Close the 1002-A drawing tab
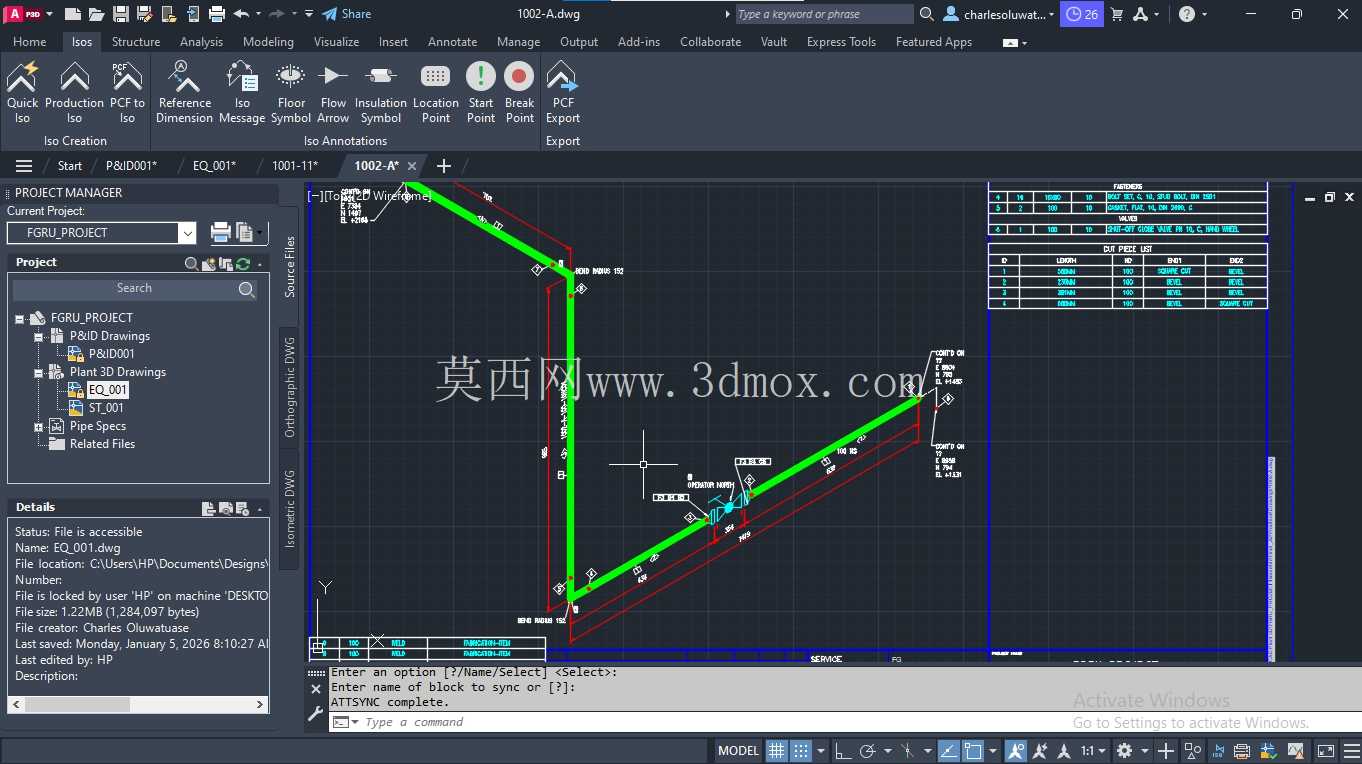The image size is (1362, 764). (x=412, y=166)
